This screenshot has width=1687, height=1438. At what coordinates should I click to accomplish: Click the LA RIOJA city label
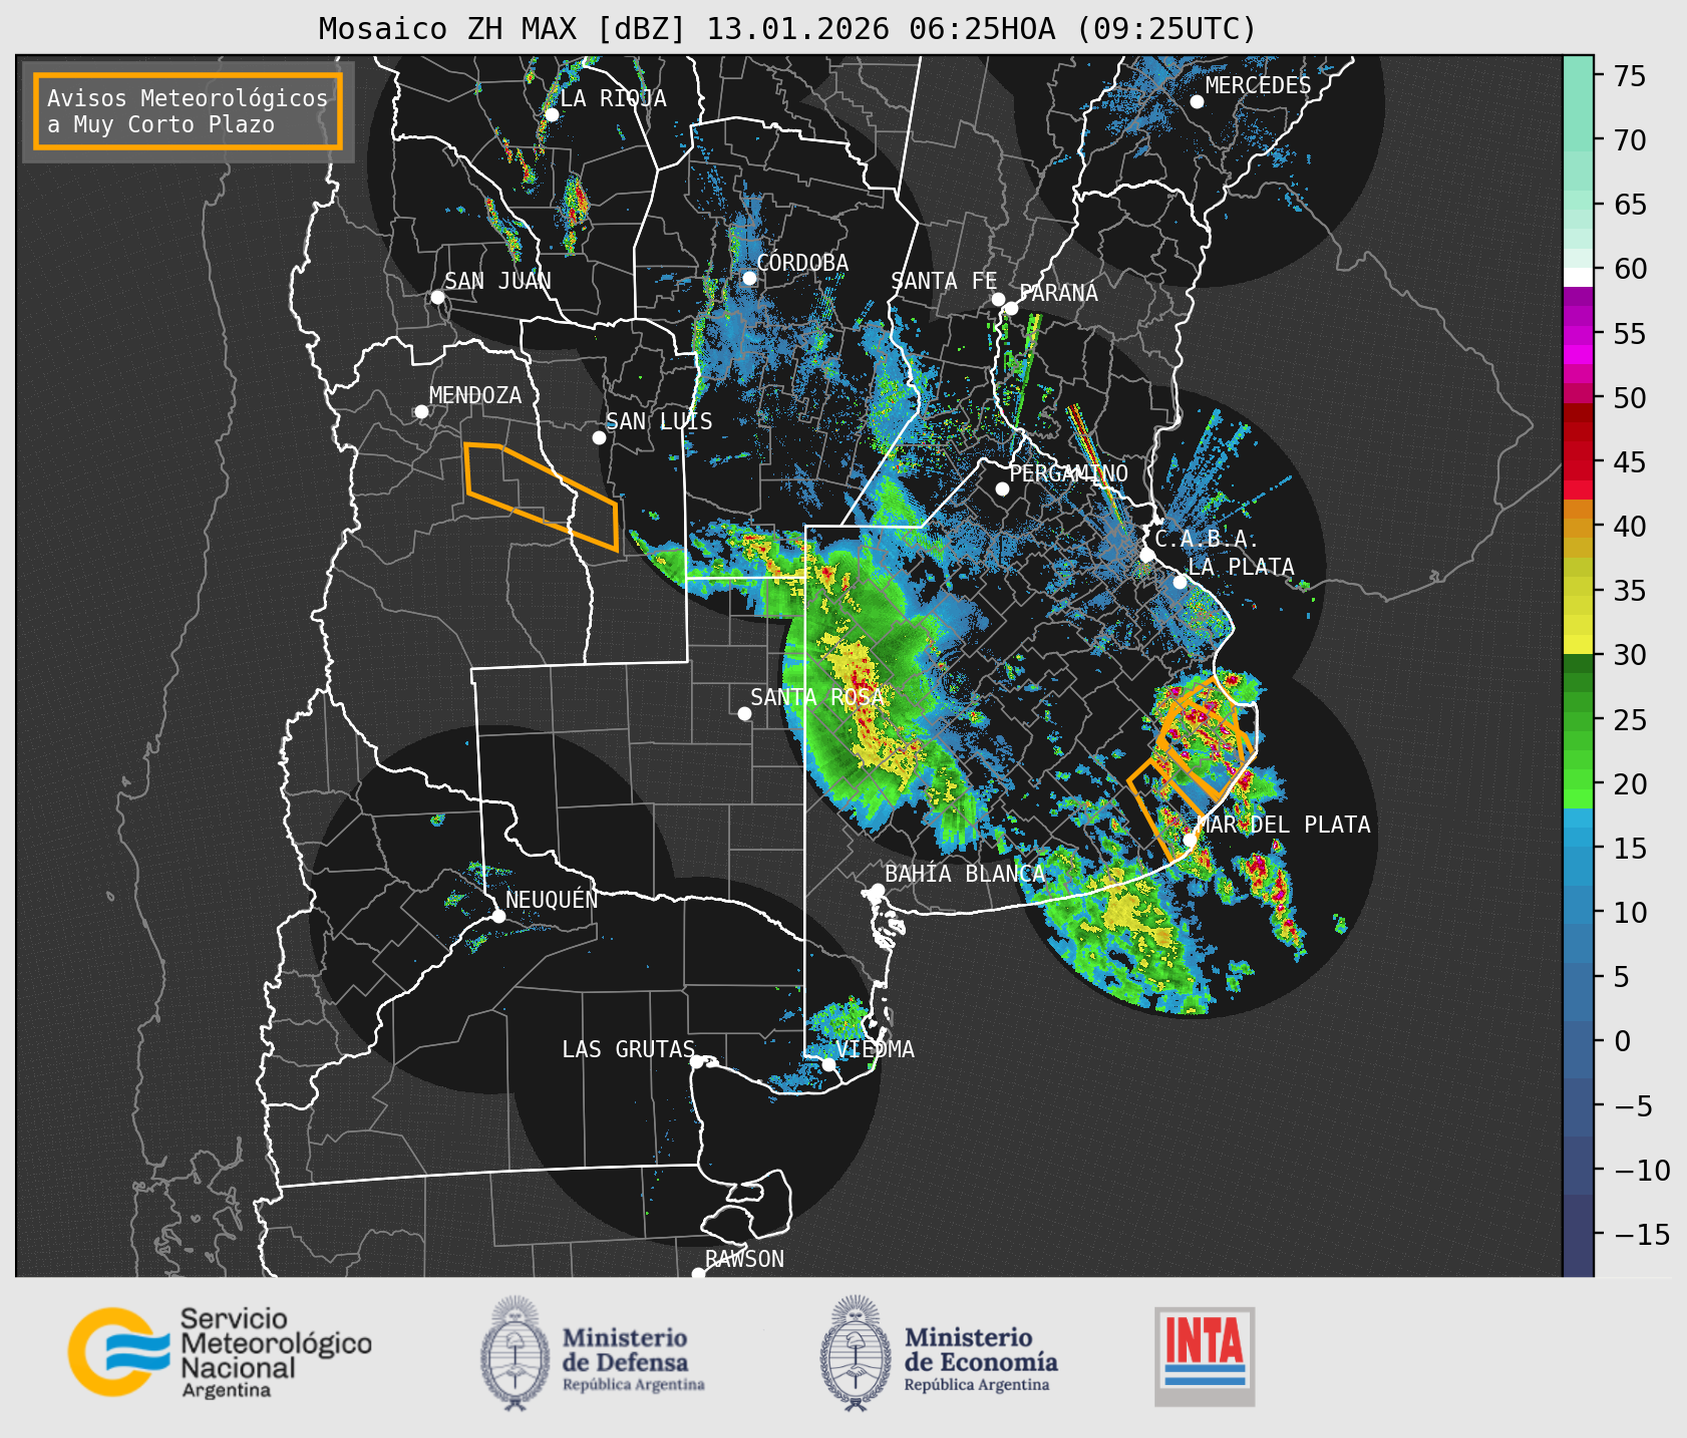(613, 98)
